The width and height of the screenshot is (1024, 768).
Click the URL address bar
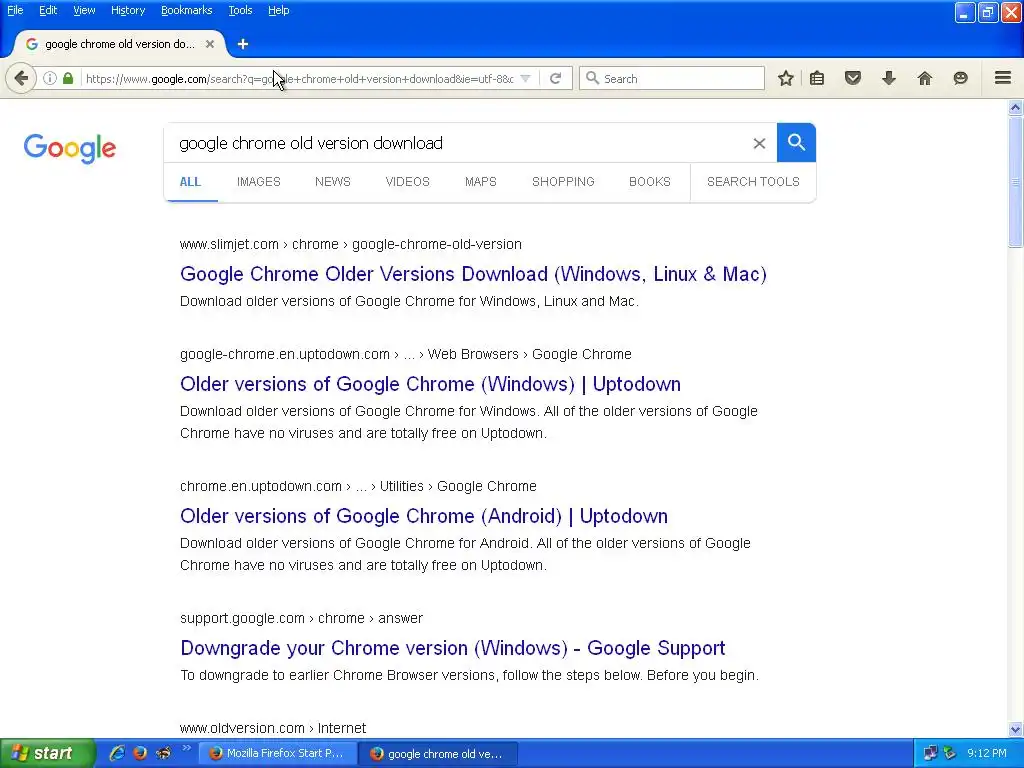(x=300, y=79)
